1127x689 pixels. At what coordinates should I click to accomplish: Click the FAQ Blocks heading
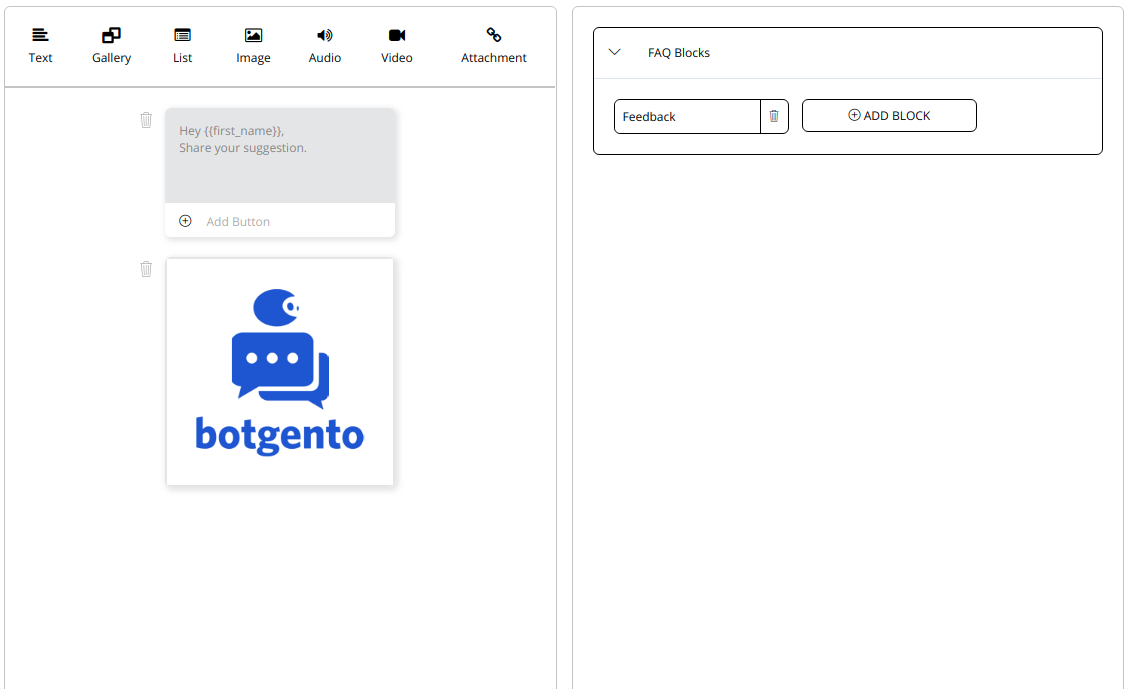(678, 53)
